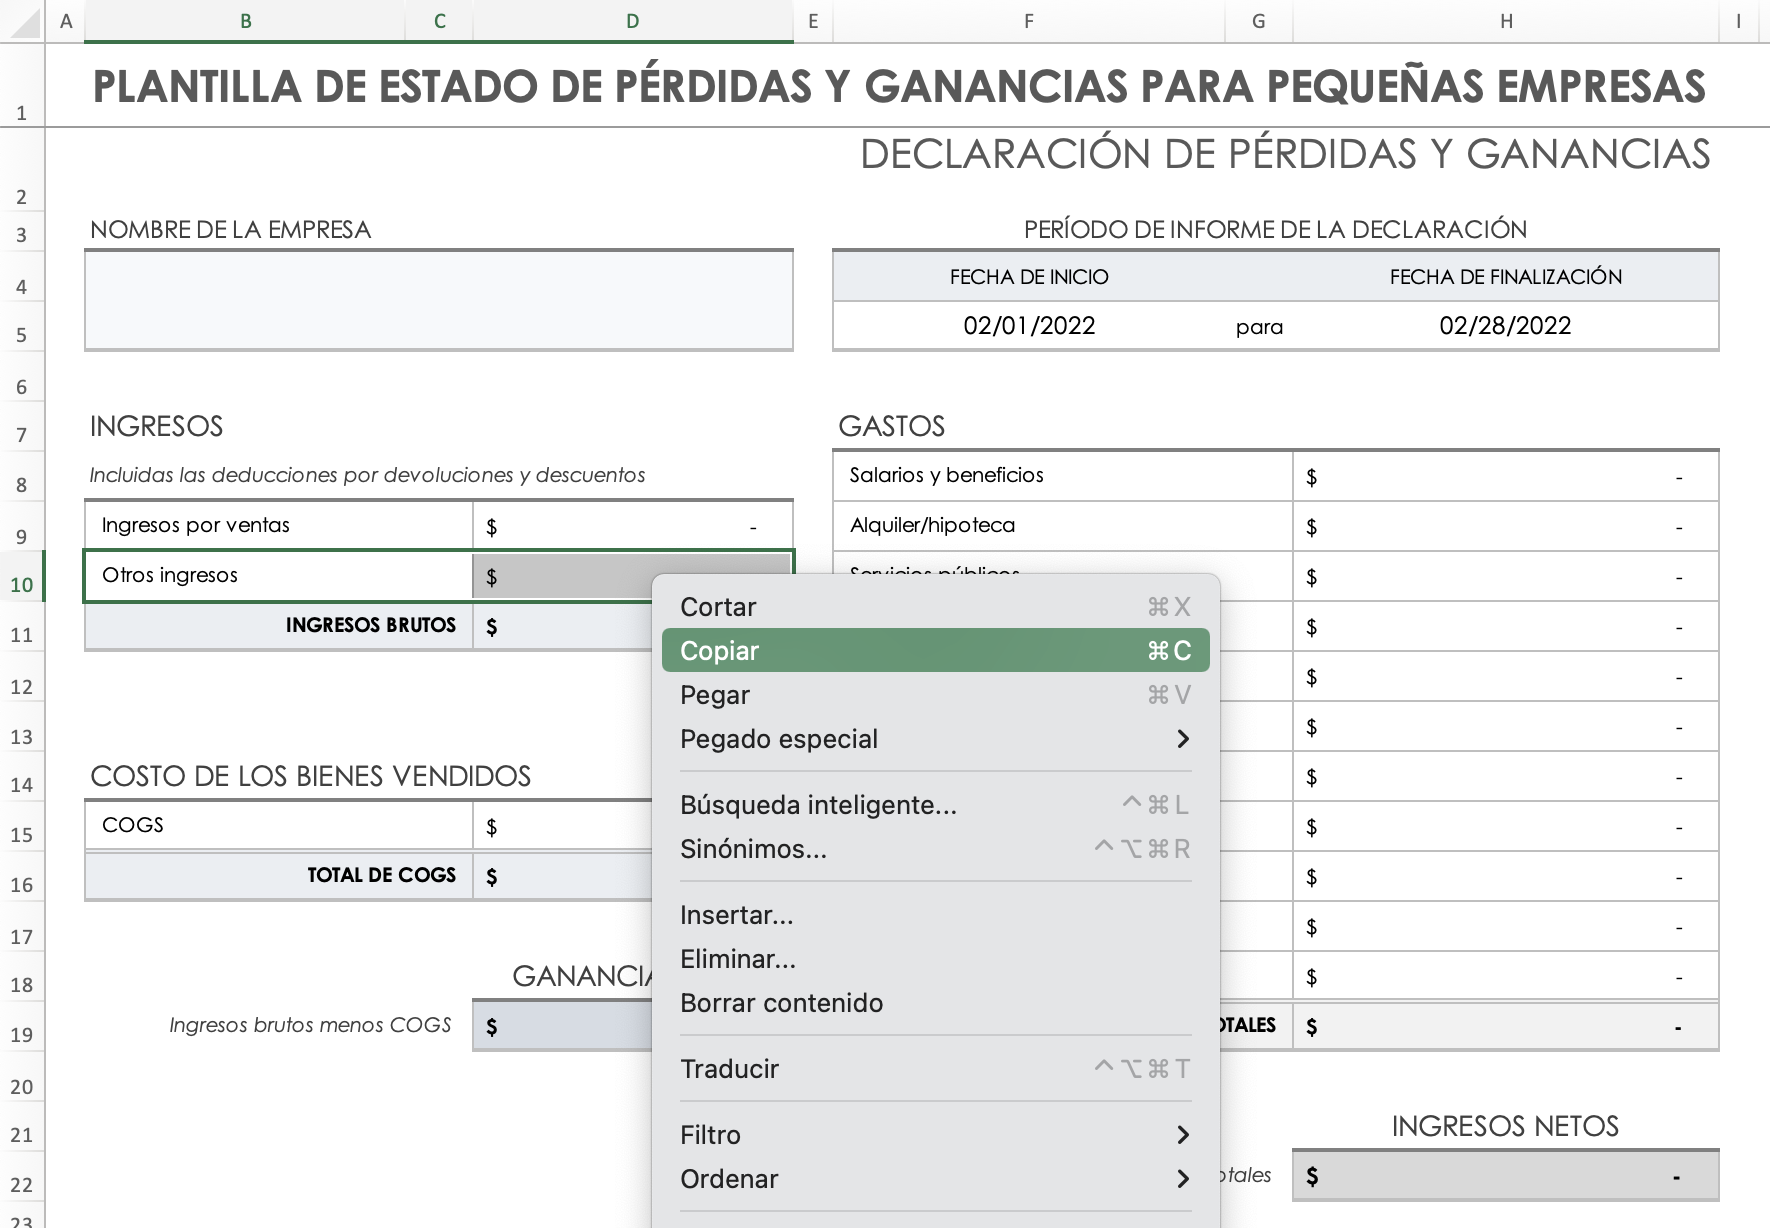Click the end date 02/28/2022 cell
This screenshot has height=1228, width=1770.
pyautogui.click(x=1506, y=326)
